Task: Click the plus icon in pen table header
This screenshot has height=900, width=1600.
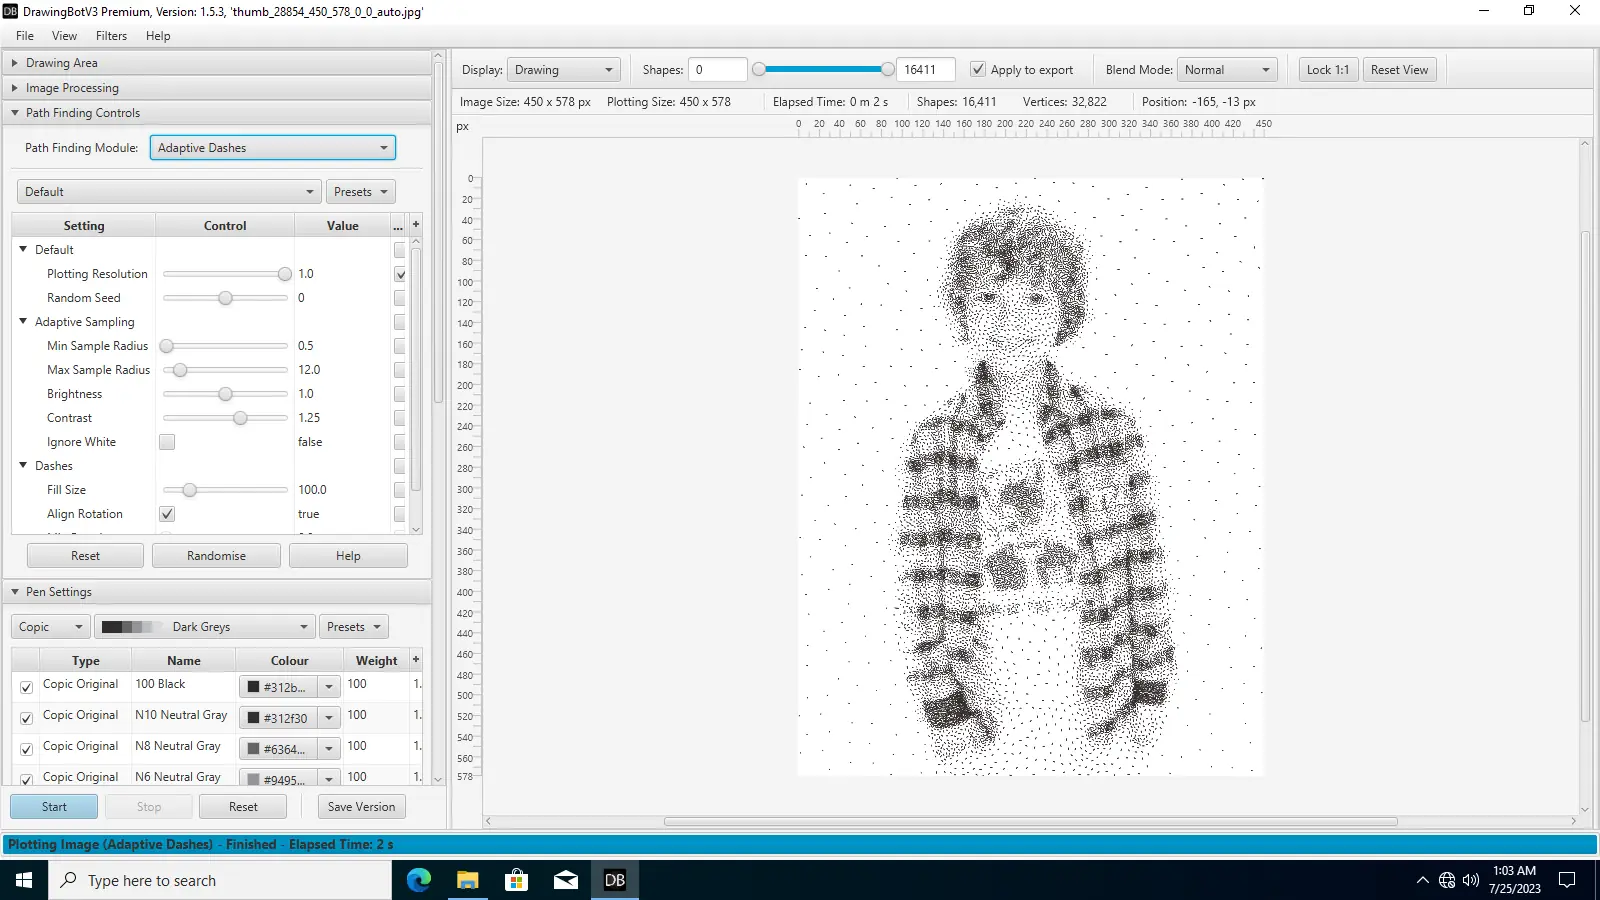Action: pyautogui.click(x=416, y=660)
